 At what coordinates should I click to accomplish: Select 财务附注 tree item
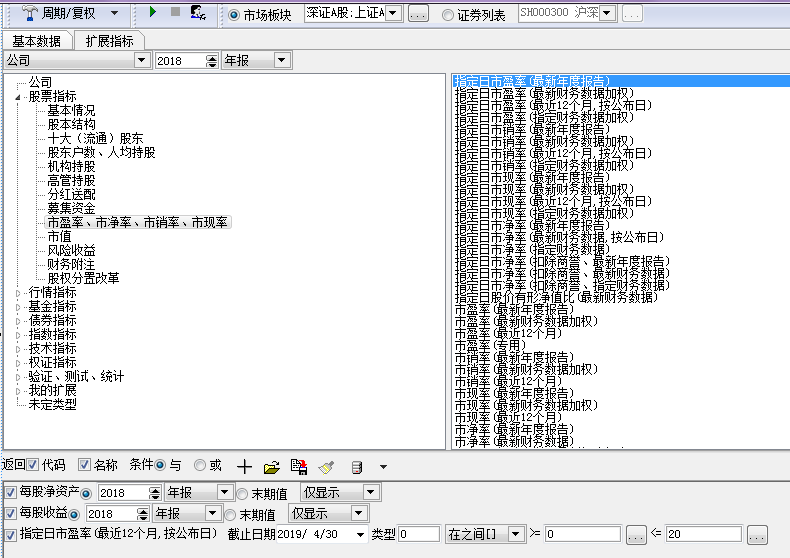(x=71, y=264)
